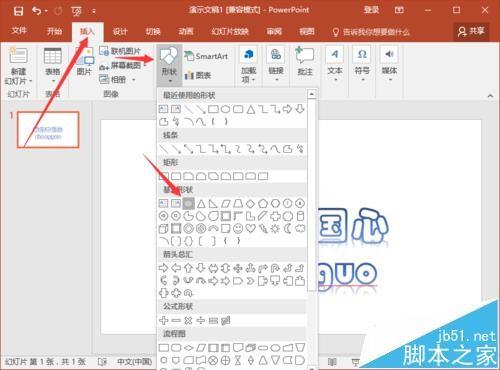Open the 文件 (File) tab
This screenshot has width=500, height=370.
[19, 31]
